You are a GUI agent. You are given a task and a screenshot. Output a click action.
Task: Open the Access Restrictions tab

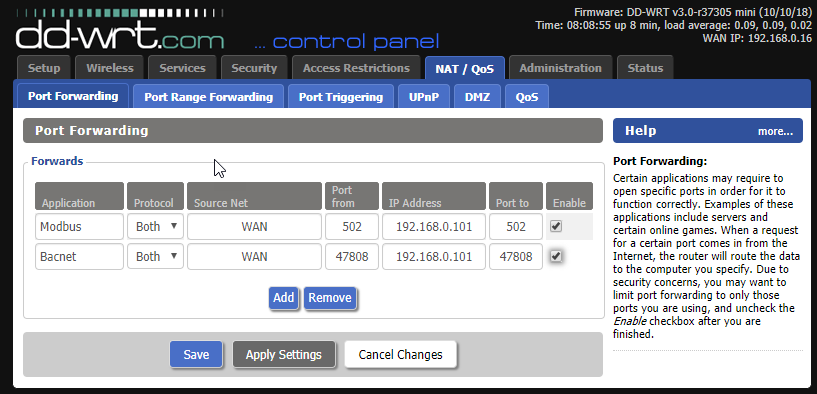[x=356, y=68]
